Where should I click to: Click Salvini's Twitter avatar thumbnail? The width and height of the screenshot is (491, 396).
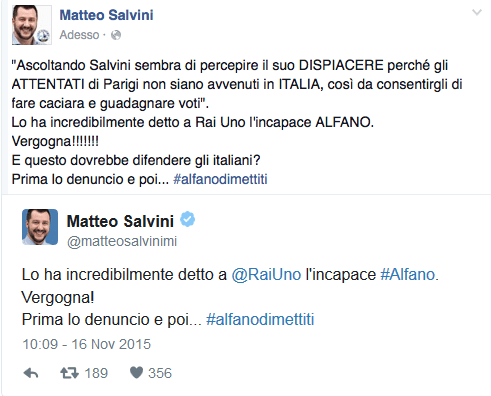pyautogui.click(x=40, y=227)
